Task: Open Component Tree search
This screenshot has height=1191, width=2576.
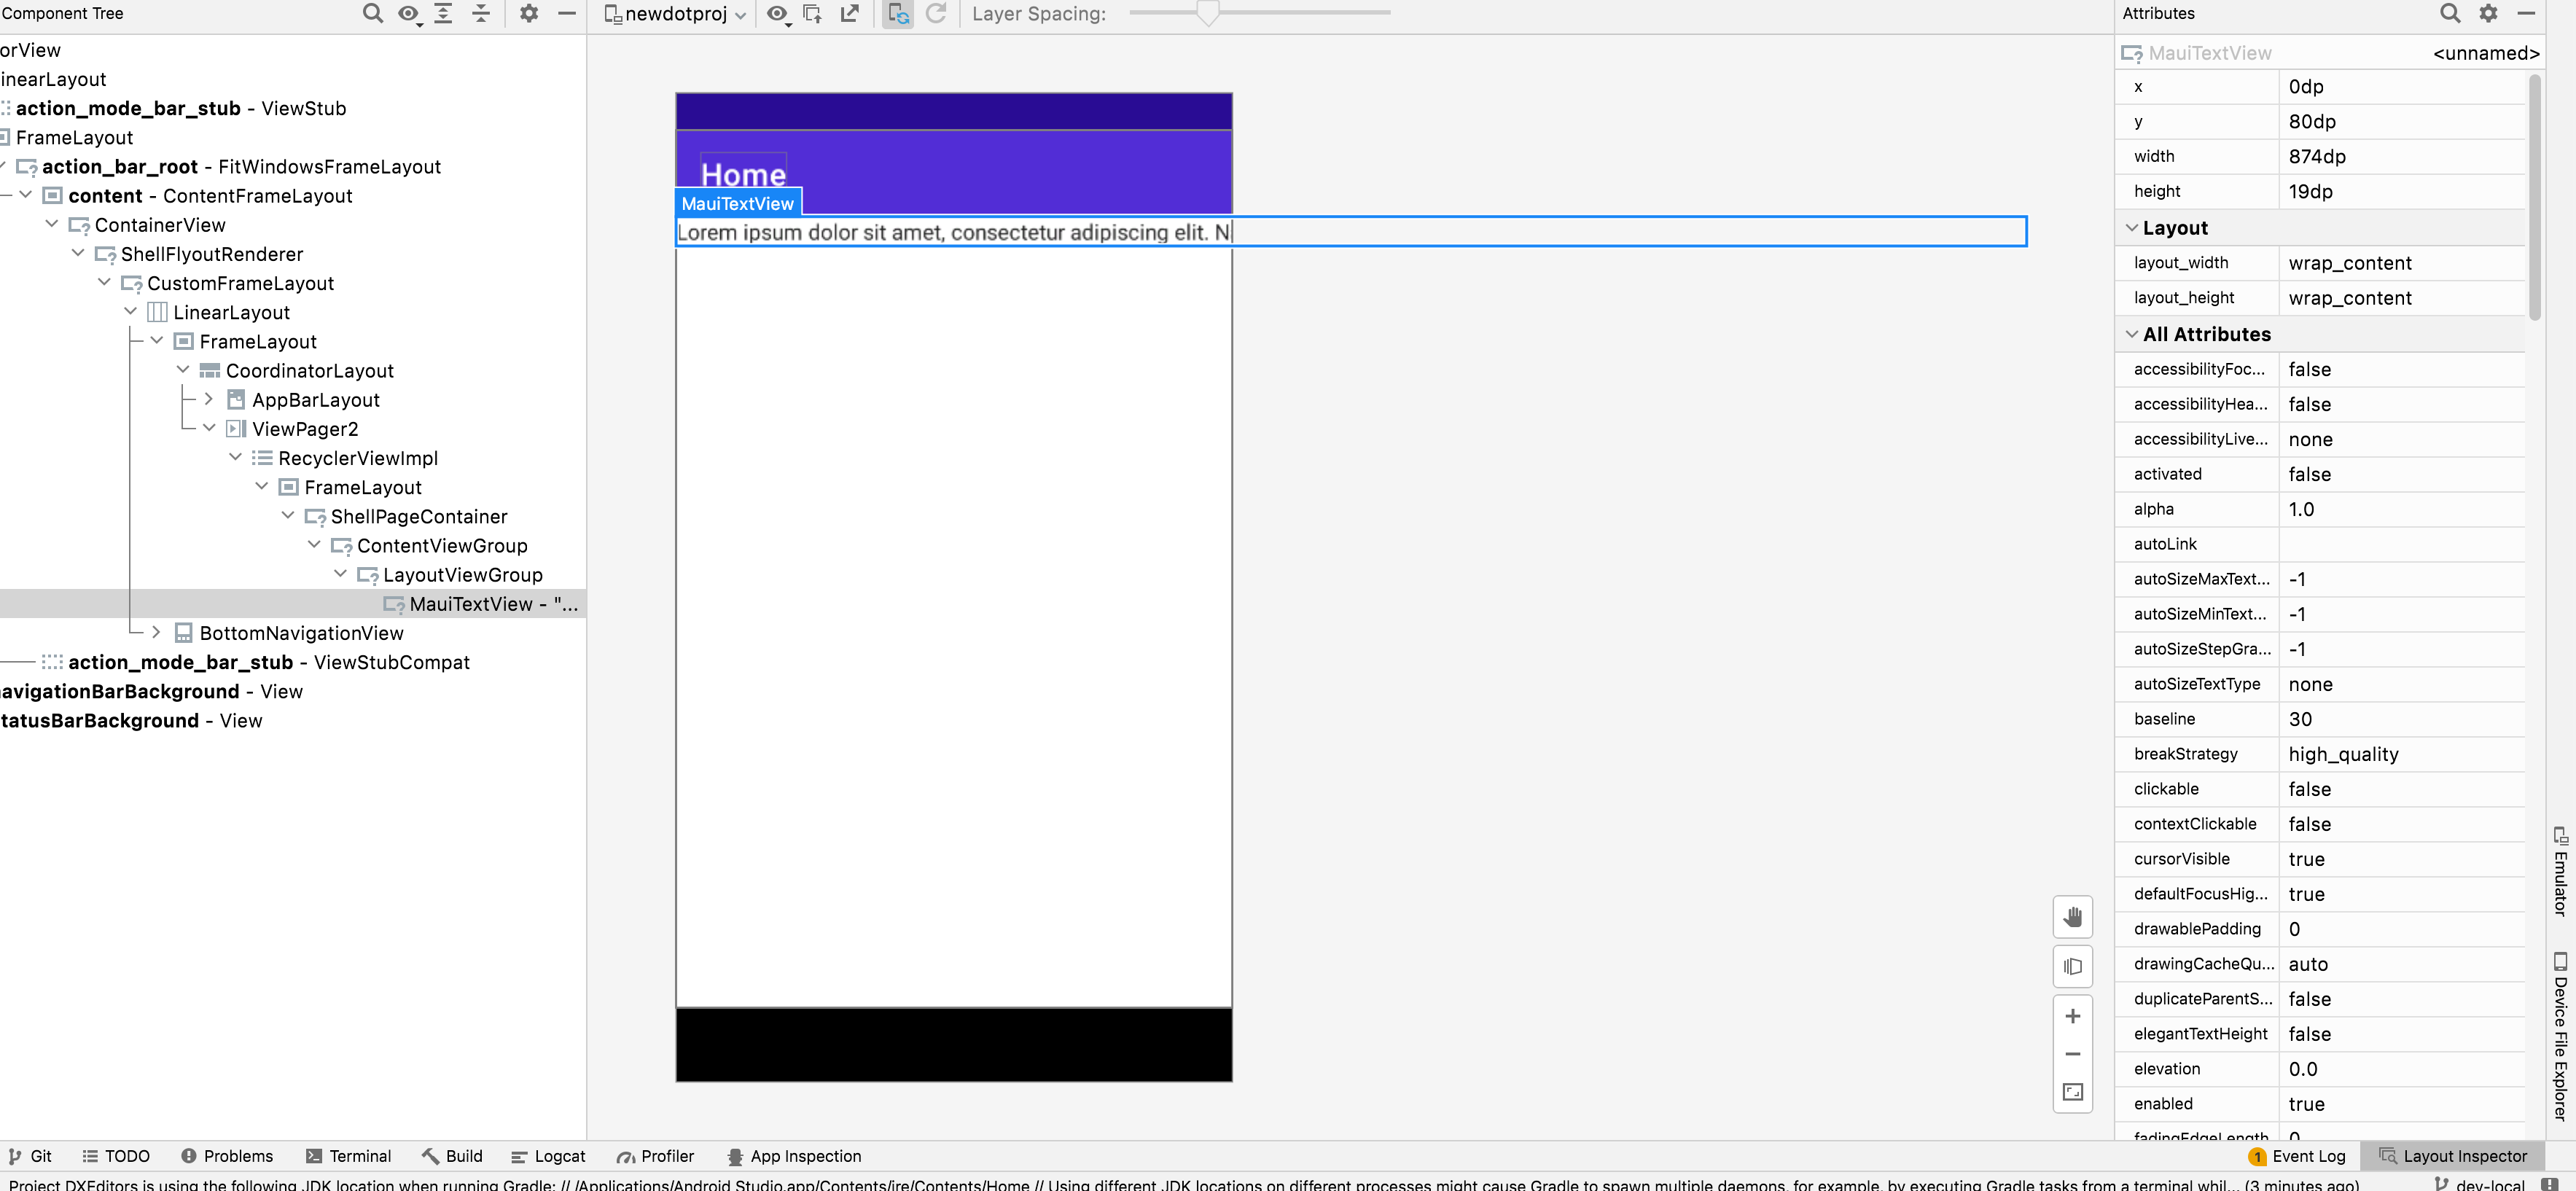Action: click(372, 14)
